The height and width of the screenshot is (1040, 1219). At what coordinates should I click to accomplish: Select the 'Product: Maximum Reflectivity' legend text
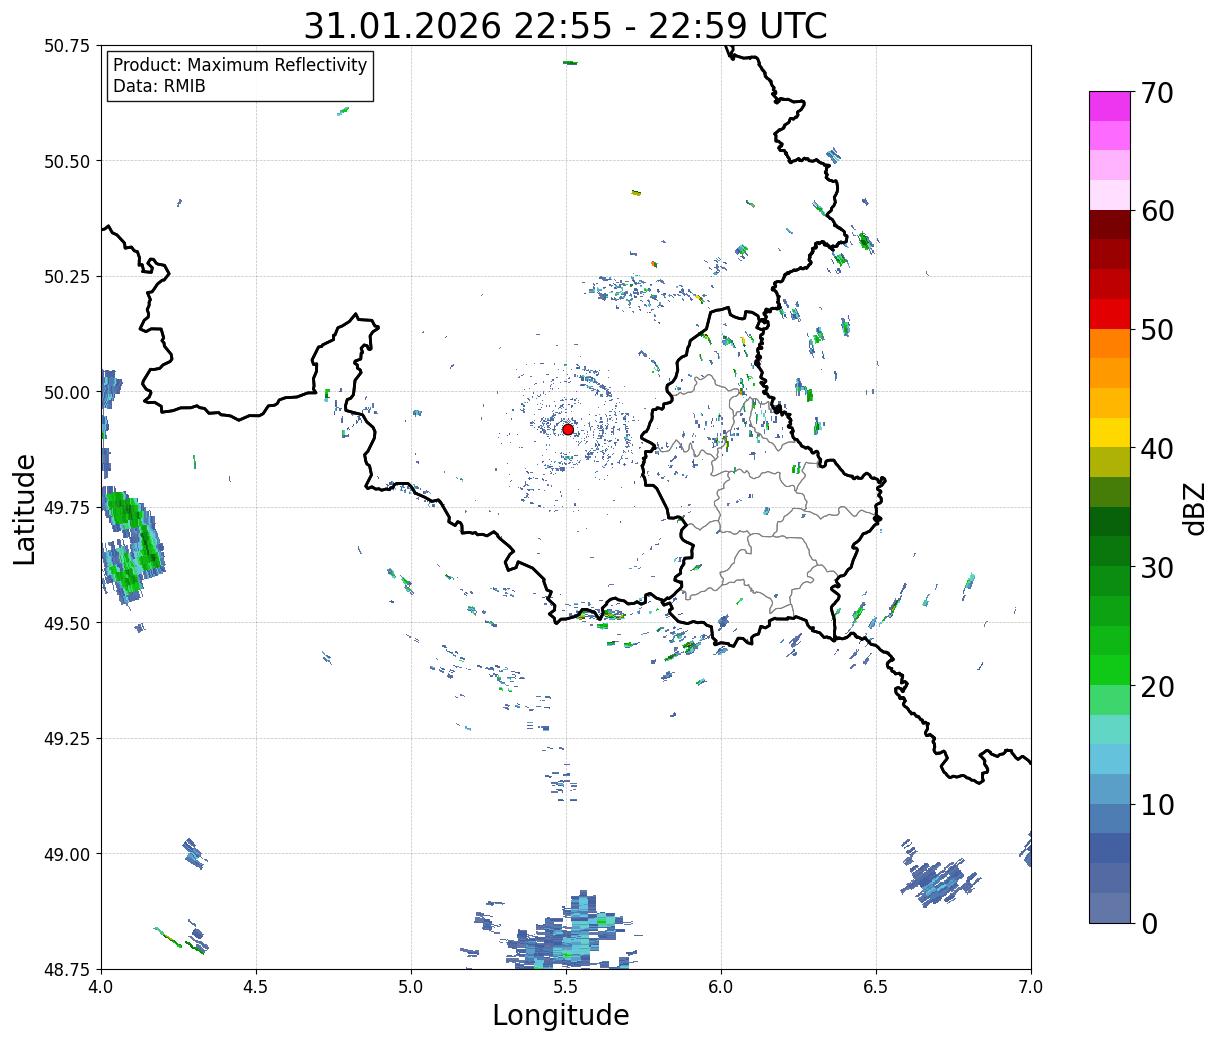point(240,65)
